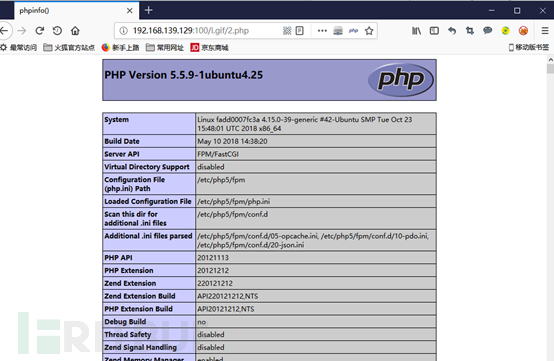Open the history clock icon in toolbar

coord(57,31)
